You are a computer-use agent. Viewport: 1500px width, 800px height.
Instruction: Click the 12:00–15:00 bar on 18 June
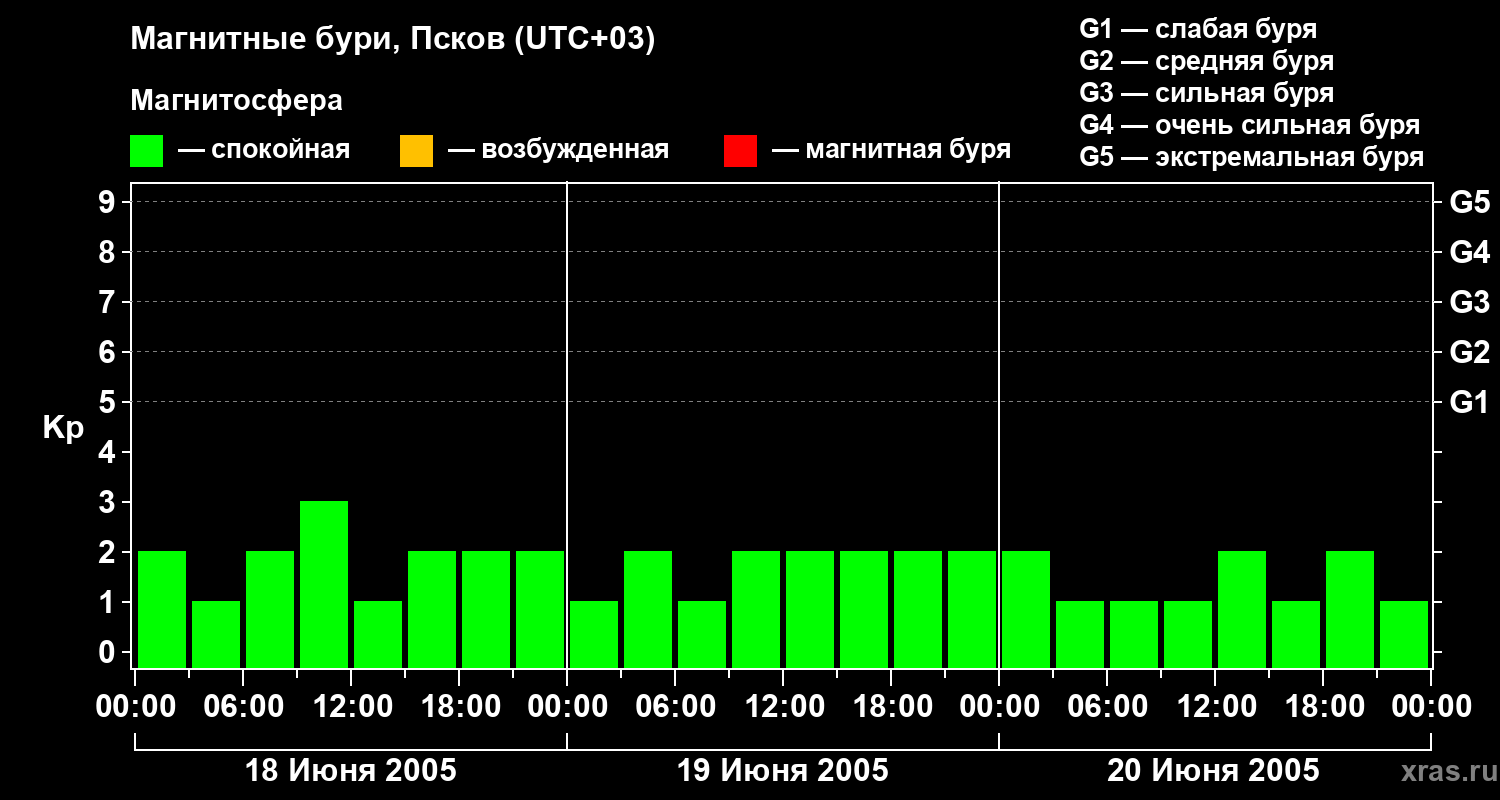(x=378, y=634)
